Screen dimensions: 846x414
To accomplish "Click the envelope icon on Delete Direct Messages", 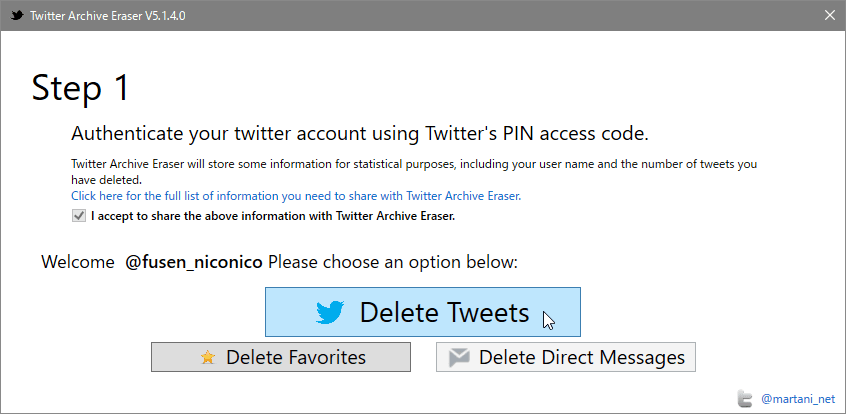I will click(x=459, y=357).
